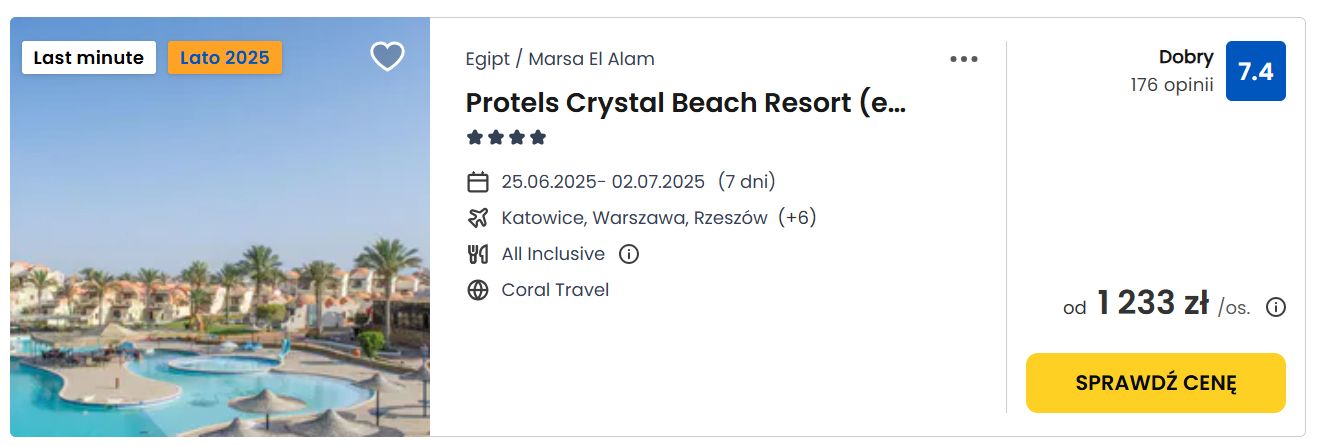Select the Lato 2025 orange tag
Viewport: 1321px width, 446px height.
pos(225,58)
